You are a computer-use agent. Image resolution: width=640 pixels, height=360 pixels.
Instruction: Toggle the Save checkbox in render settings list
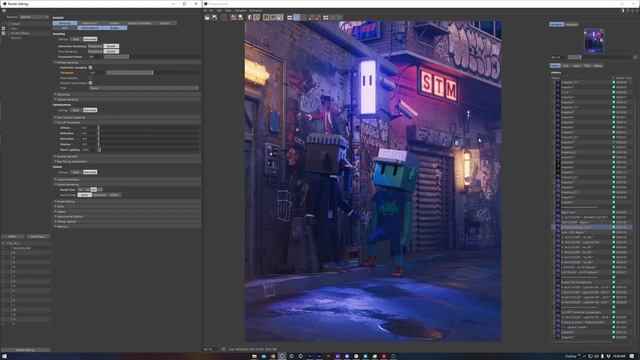4,29
